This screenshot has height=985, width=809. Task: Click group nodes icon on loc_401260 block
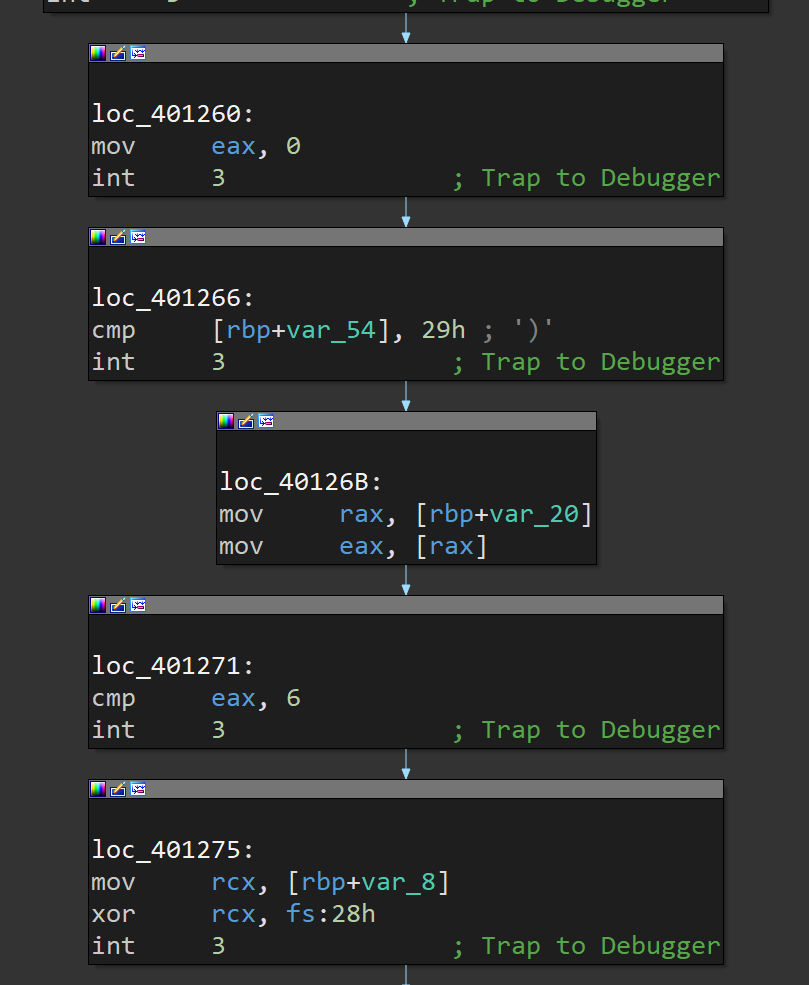[138, 53]
